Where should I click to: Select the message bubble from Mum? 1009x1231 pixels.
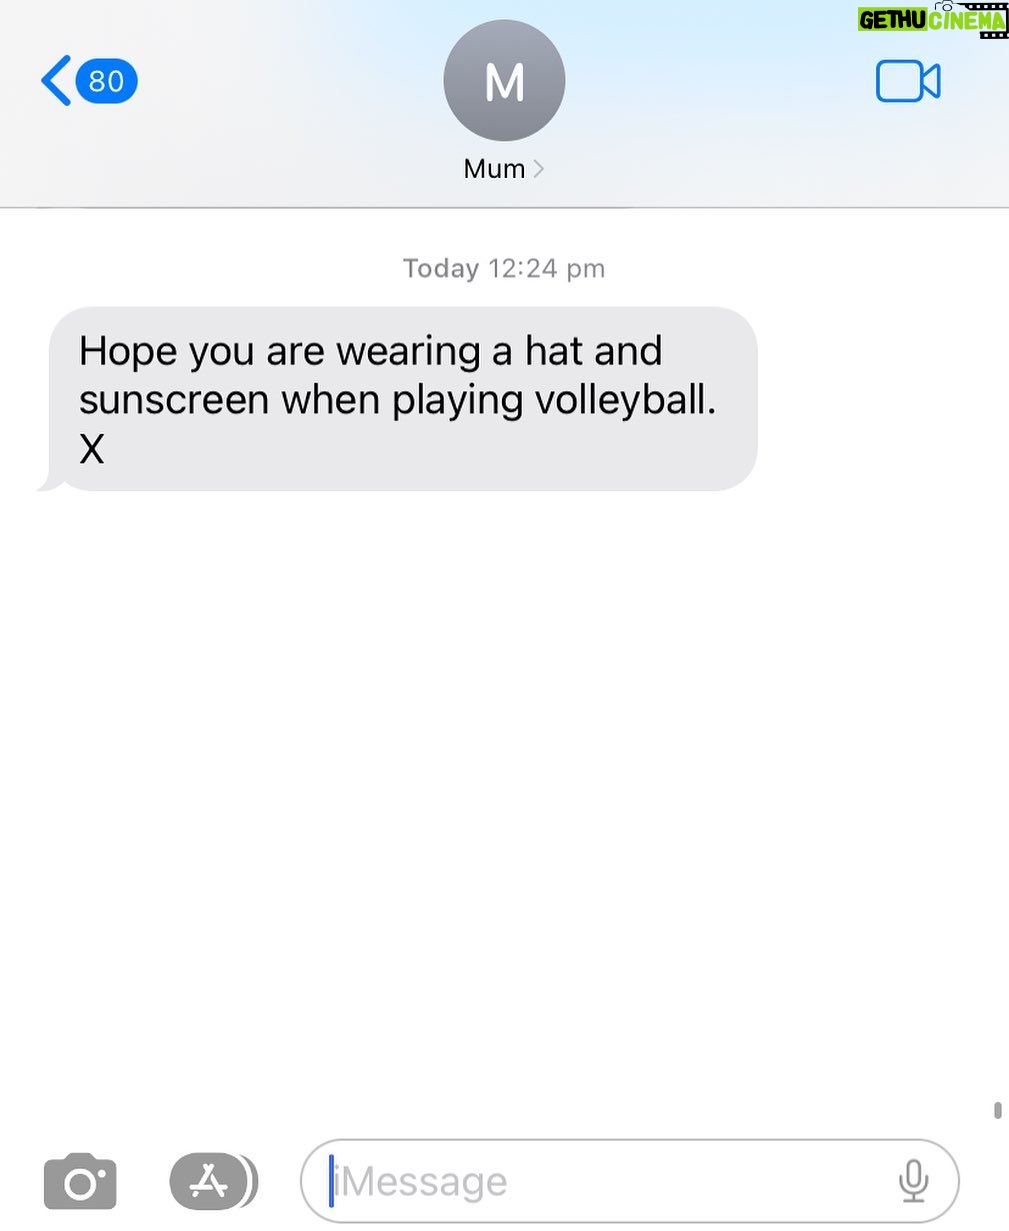(397, 399)
